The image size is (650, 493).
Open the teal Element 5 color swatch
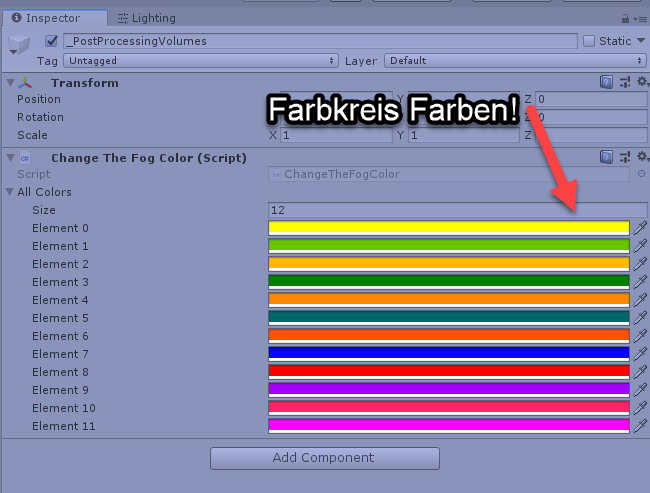(449, 318)
